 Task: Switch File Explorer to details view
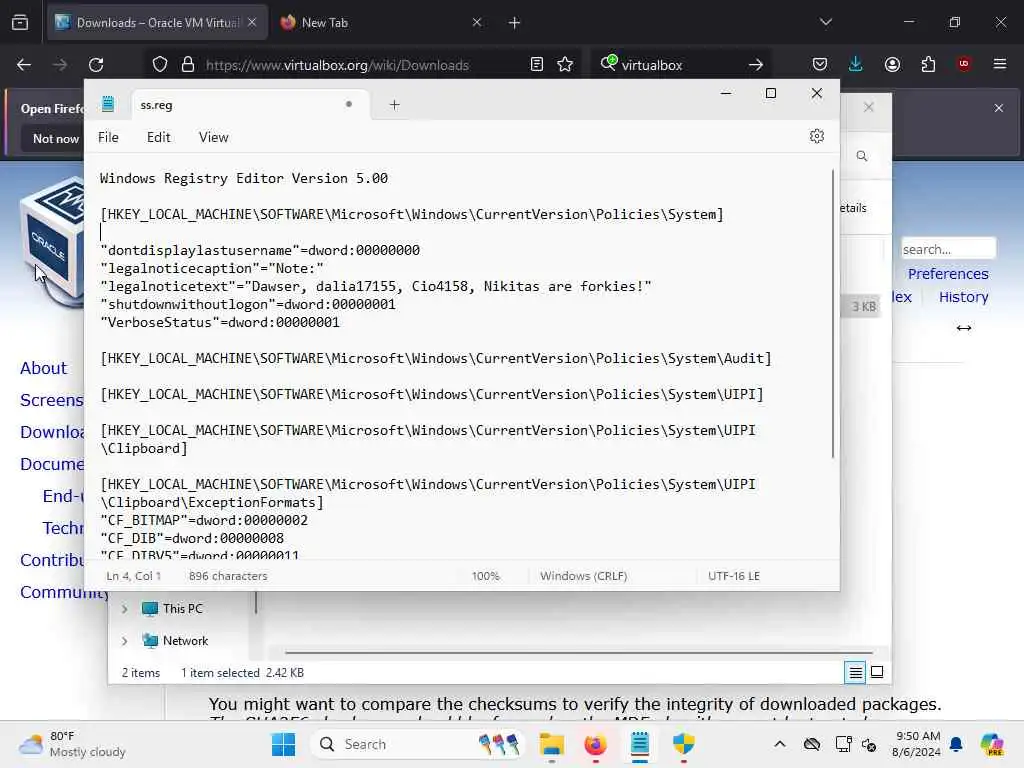tap(856, 672)
